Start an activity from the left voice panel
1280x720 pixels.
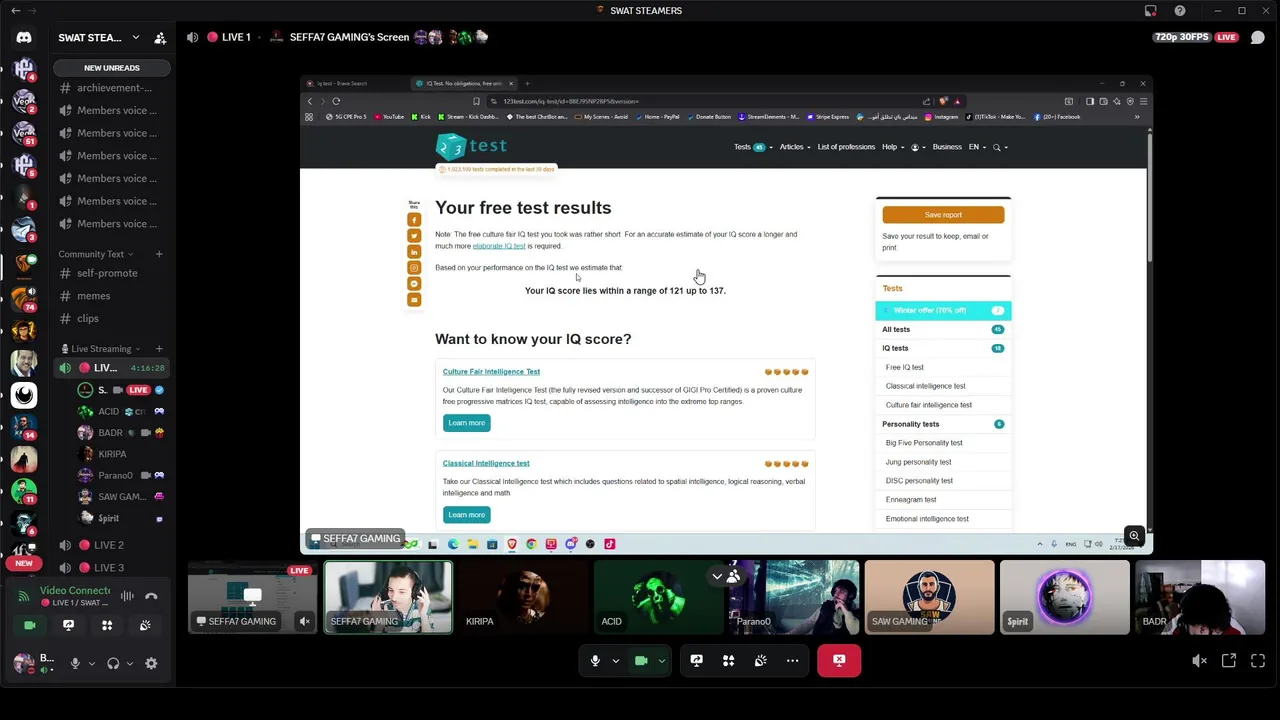107,625
